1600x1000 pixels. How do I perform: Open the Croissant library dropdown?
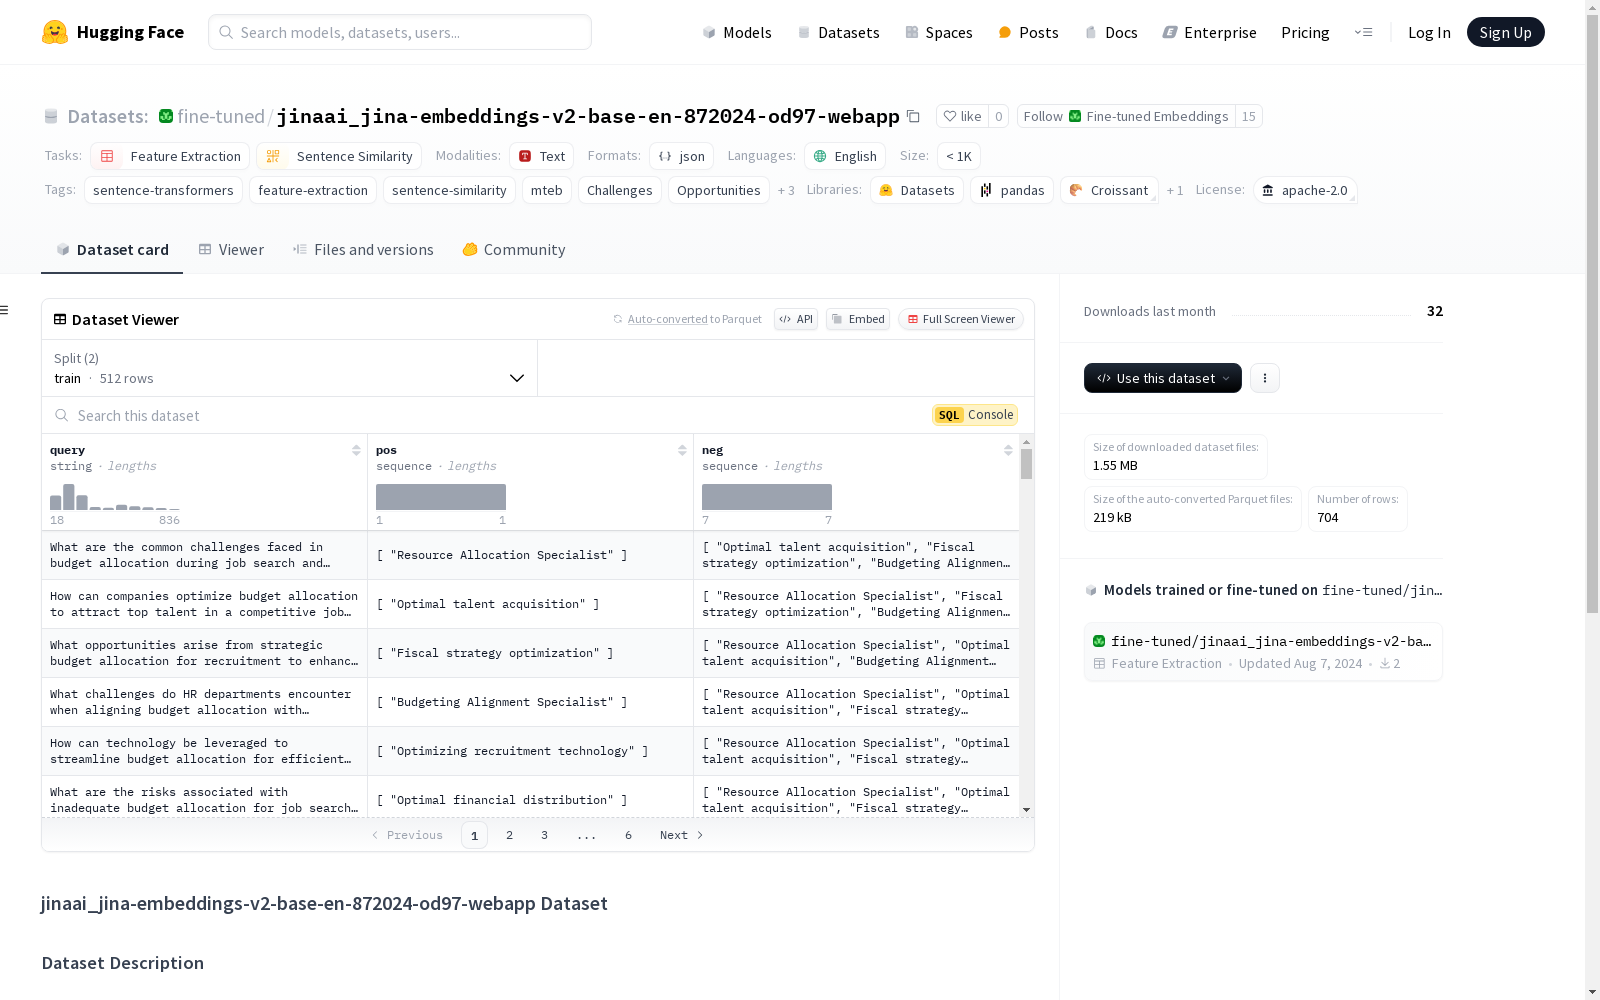[x=1109, y=190]
